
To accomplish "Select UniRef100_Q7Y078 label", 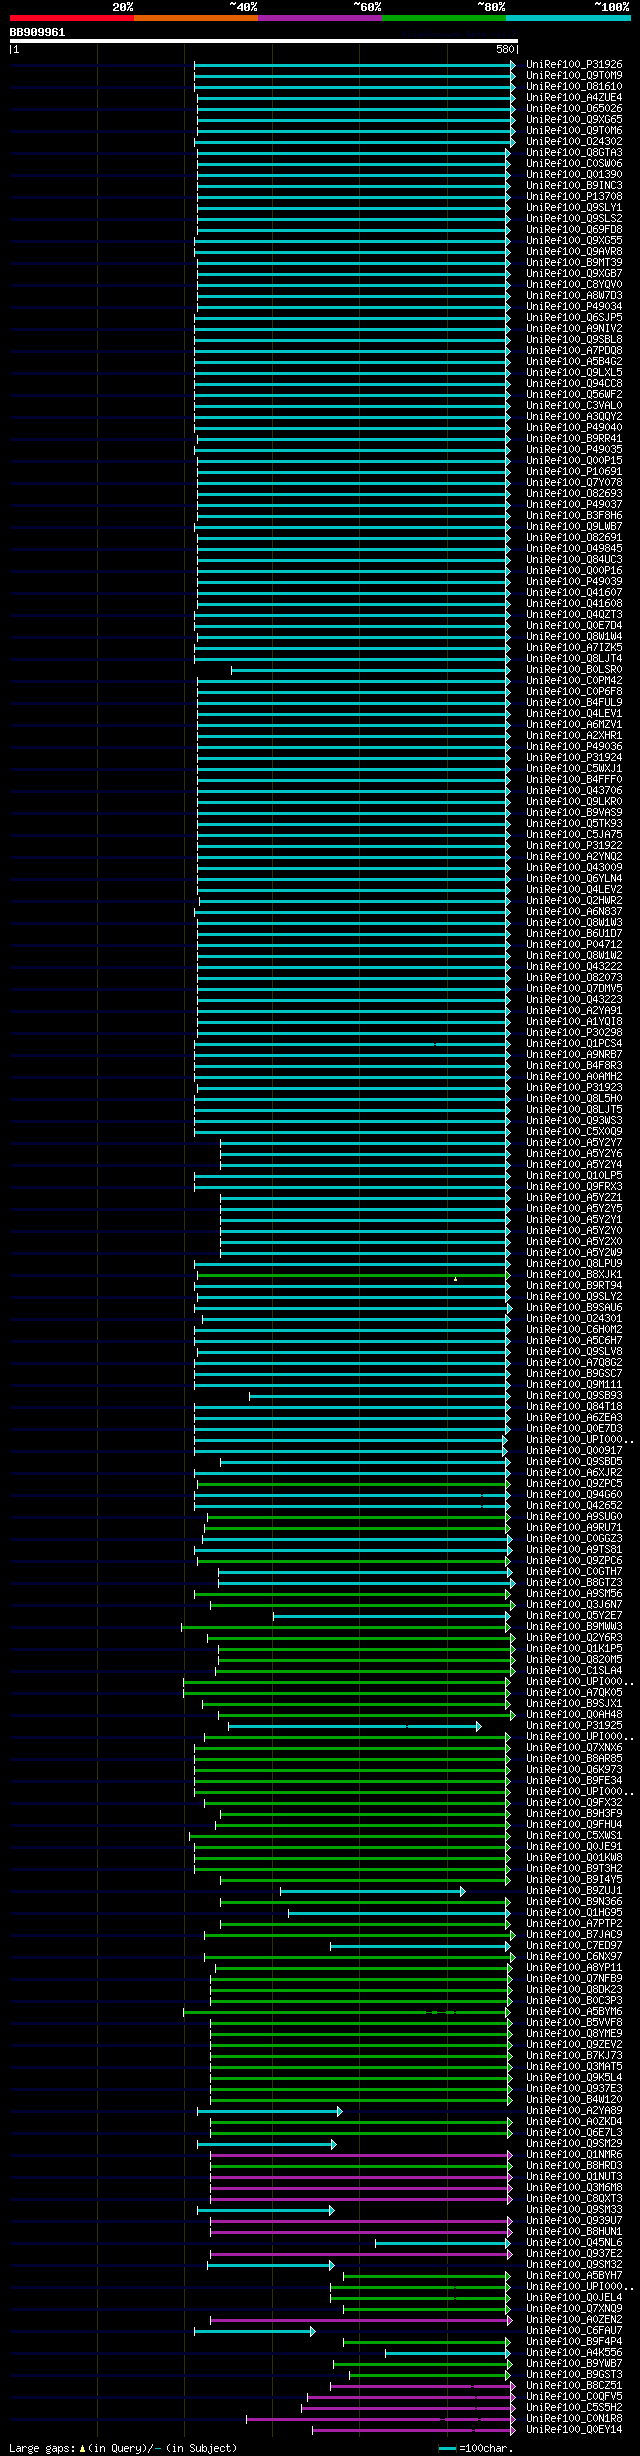I will 574,483.
